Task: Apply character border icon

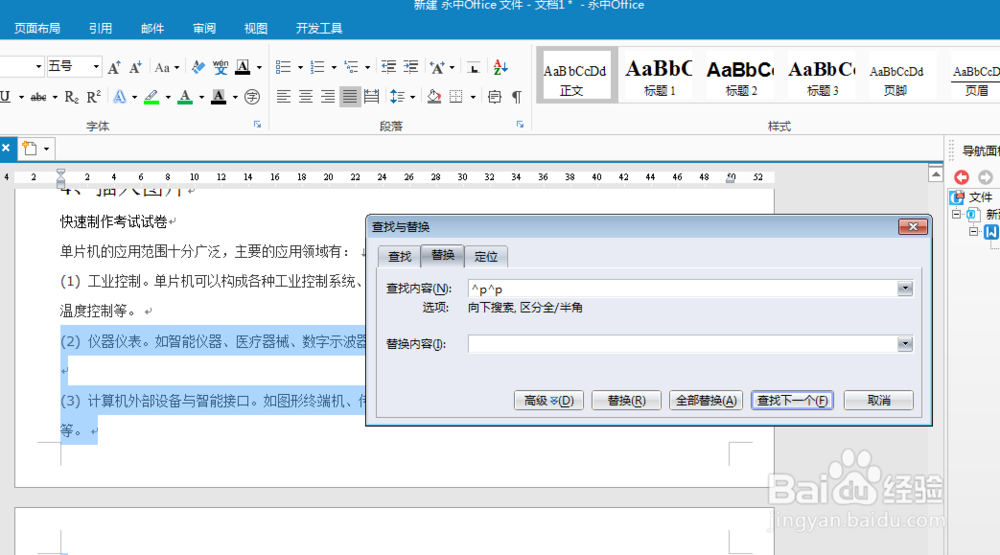Action: tap(242, 67)
